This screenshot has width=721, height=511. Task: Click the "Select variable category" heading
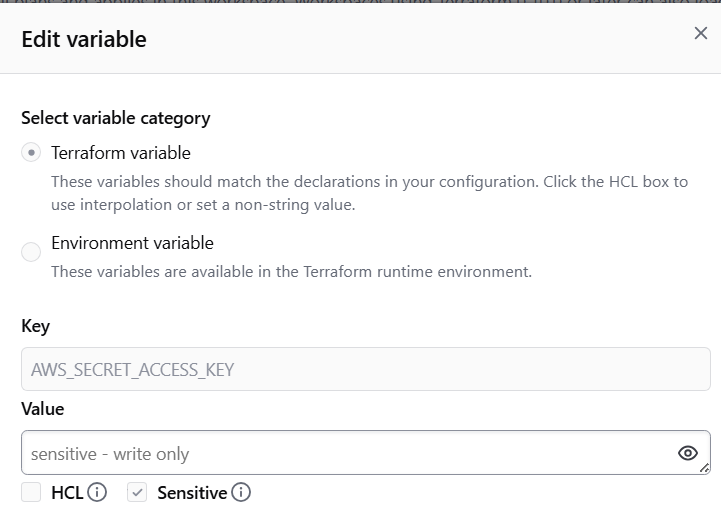[x=116, y=118]
